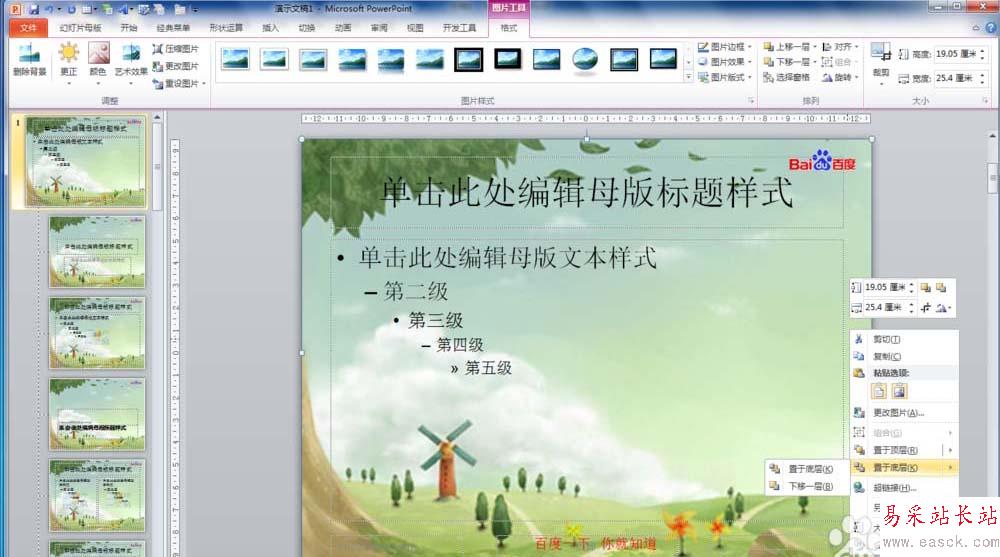This screenshot has height=557, width=1000.
Task: Expand the Reset Picture (重设图片) dropdown arrow
Action: click(x=204, y=84)
